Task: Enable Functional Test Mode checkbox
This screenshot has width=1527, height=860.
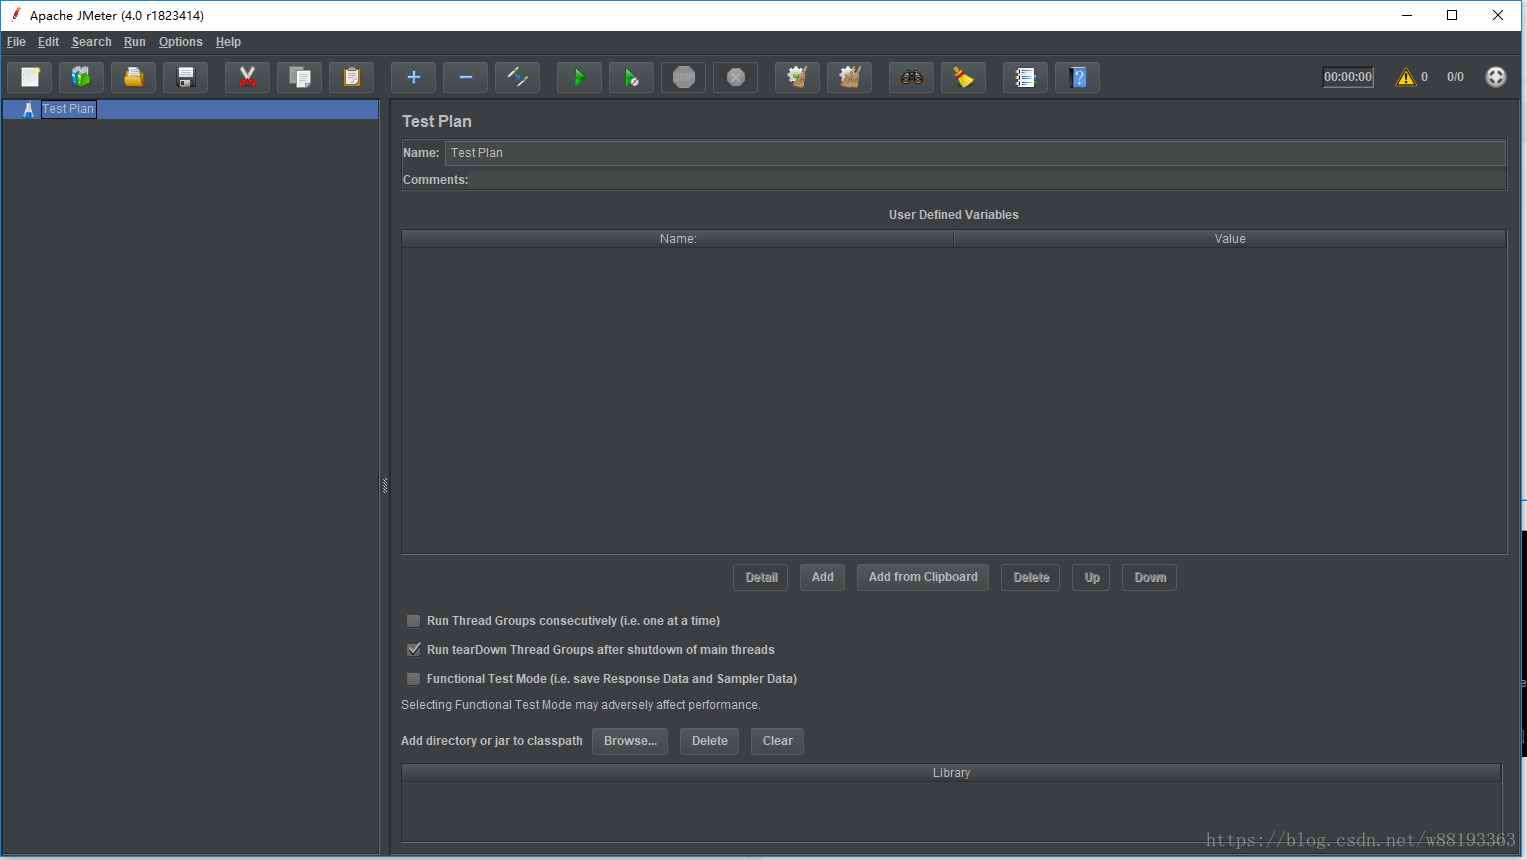Action: pyautogui.click(x=413, y=679)
